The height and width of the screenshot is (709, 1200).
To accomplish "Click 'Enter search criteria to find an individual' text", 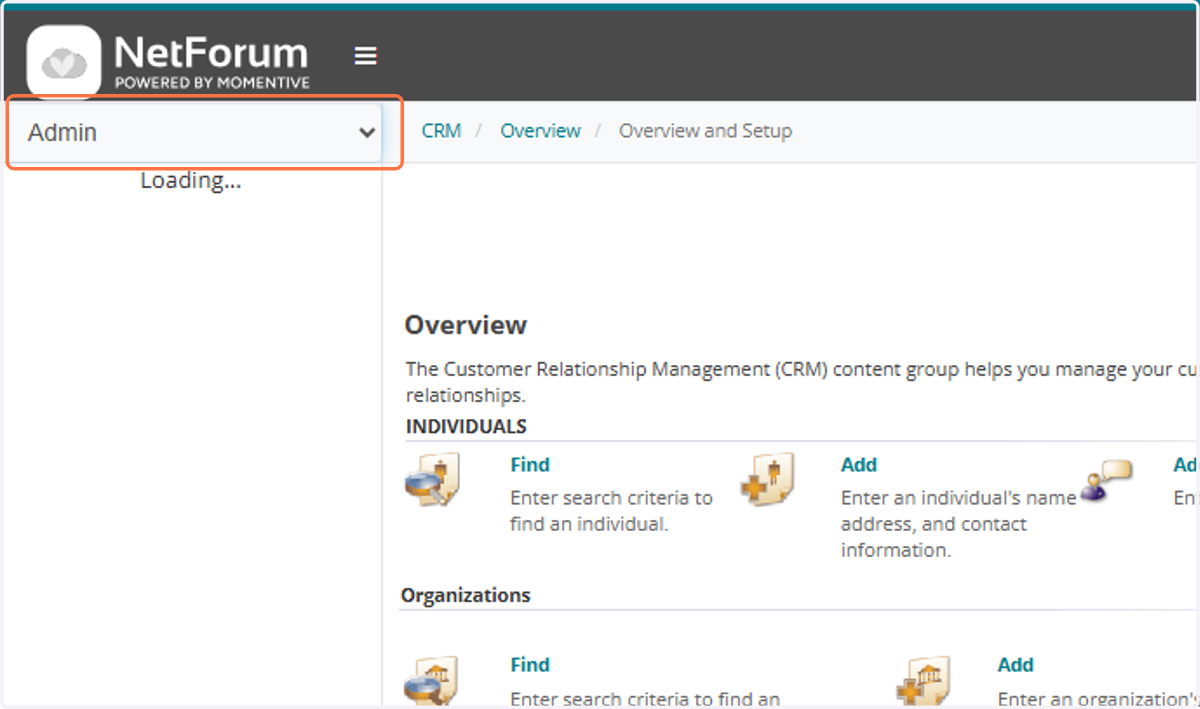I will [x=612, y=510].
